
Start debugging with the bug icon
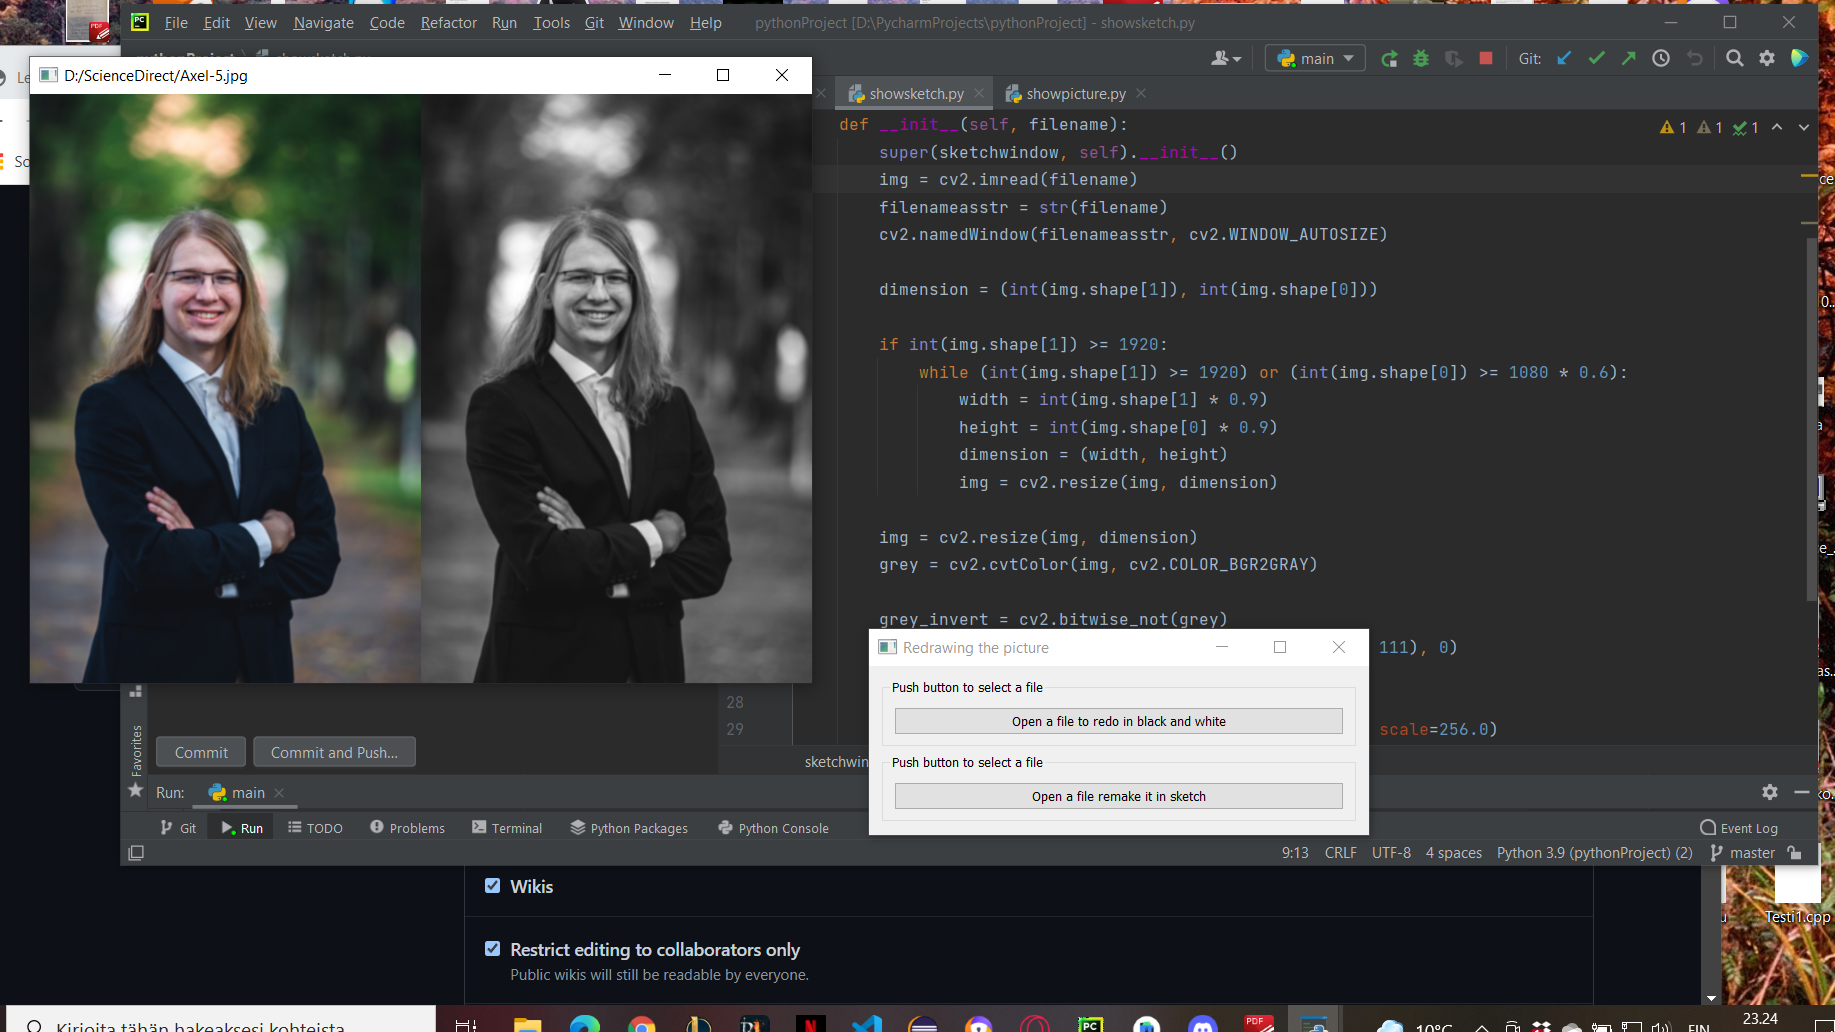pyautogui.click(x=1421, y=58)
